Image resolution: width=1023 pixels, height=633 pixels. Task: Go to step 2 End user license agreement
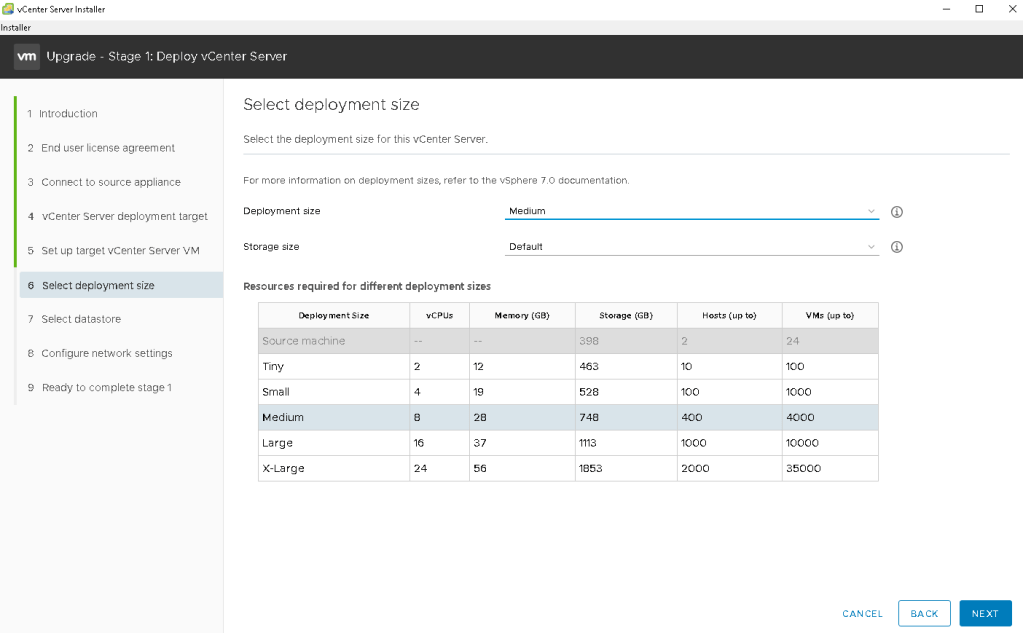coord(108,148)
